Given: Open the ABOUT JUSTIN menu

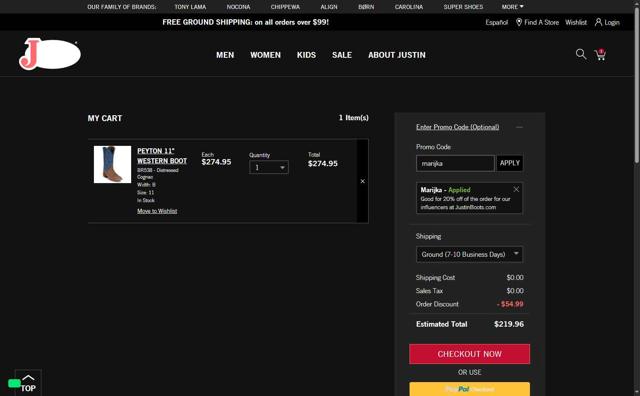Looking at the screenshot, I should point(397,55).
